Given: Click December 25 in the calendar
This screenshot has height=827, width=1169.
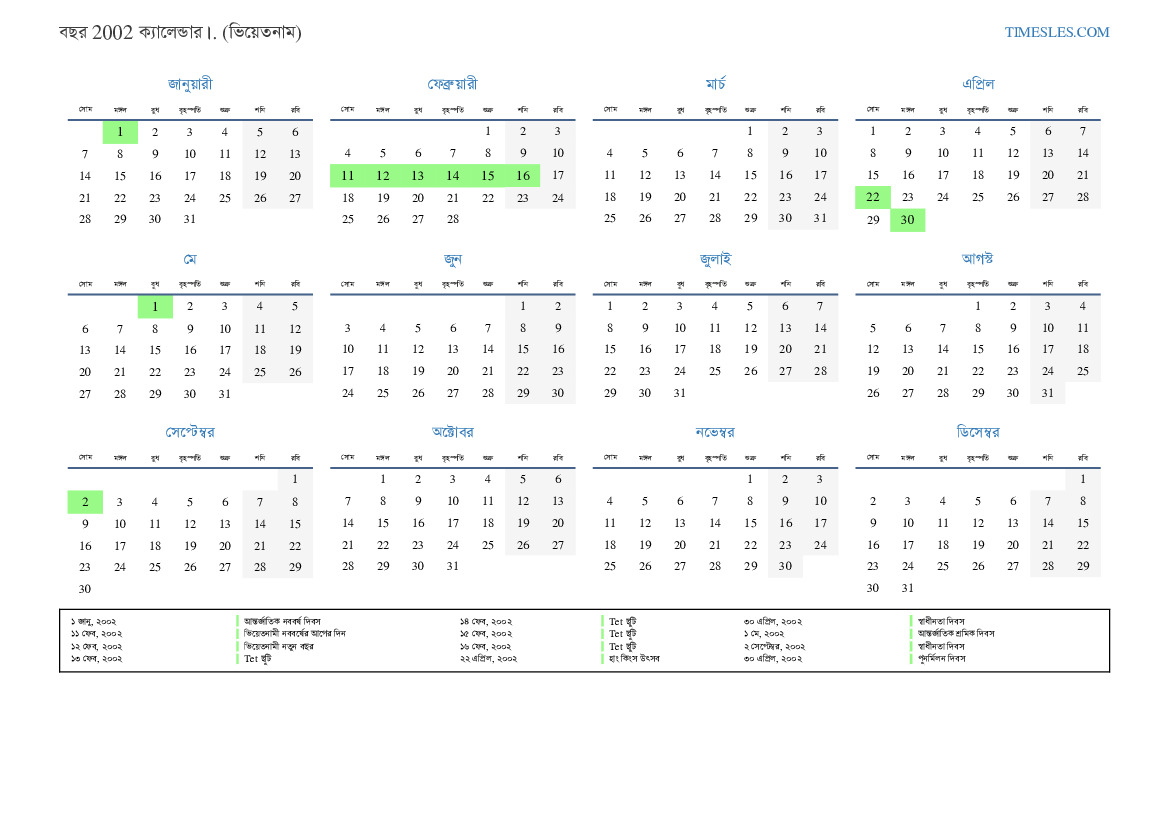Looking at the screenshot, I should click(x=942, y=566).
